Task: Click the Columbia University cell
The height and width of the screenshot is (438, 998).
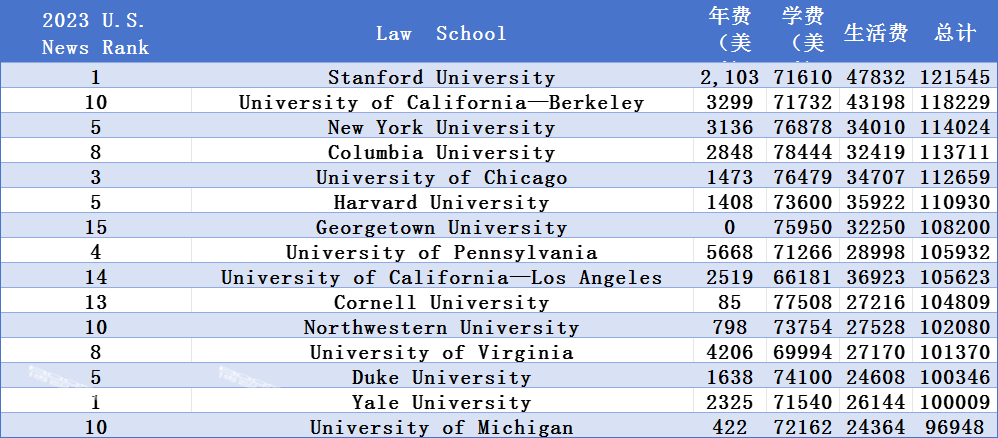Action: pos(442,152)
